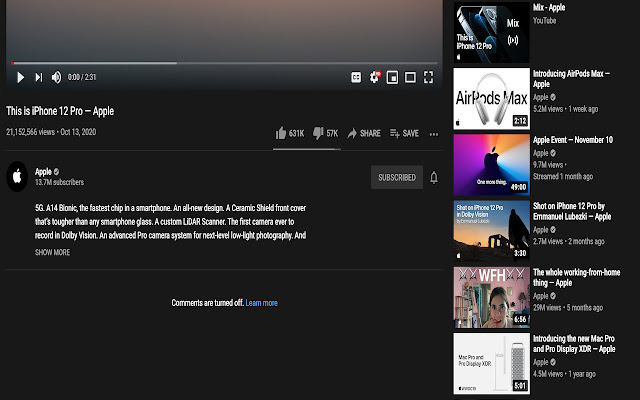This screenshot has height=400, width=640.
Task: Switch to theater mode
Action: (x=410, y=77)
